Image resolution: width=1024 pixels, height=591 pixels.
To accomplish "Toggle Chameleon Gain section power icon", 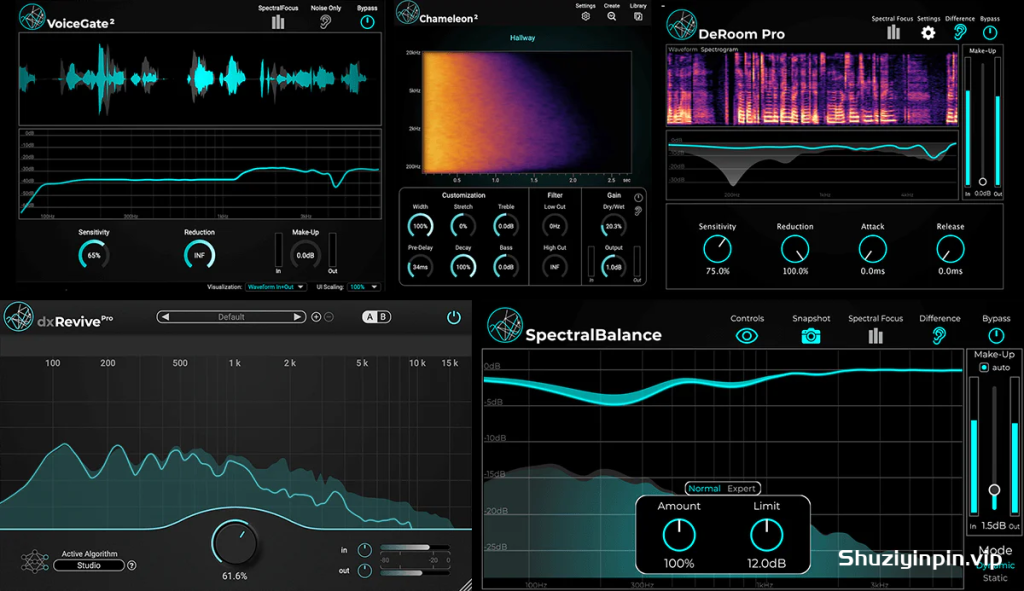I will 638,197.
